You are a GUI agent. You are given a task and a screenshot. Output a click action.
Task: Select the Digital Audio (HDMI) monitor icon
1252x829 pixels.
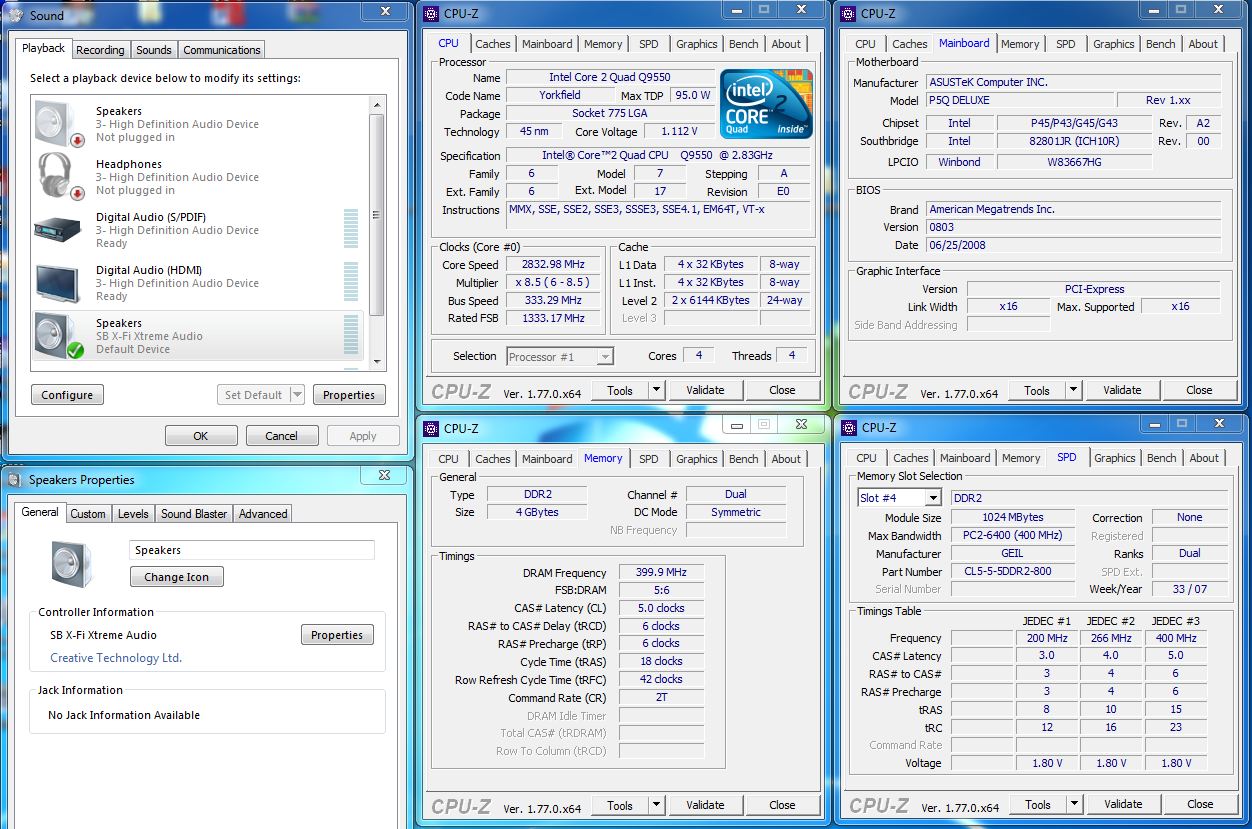tap(56, 283)
